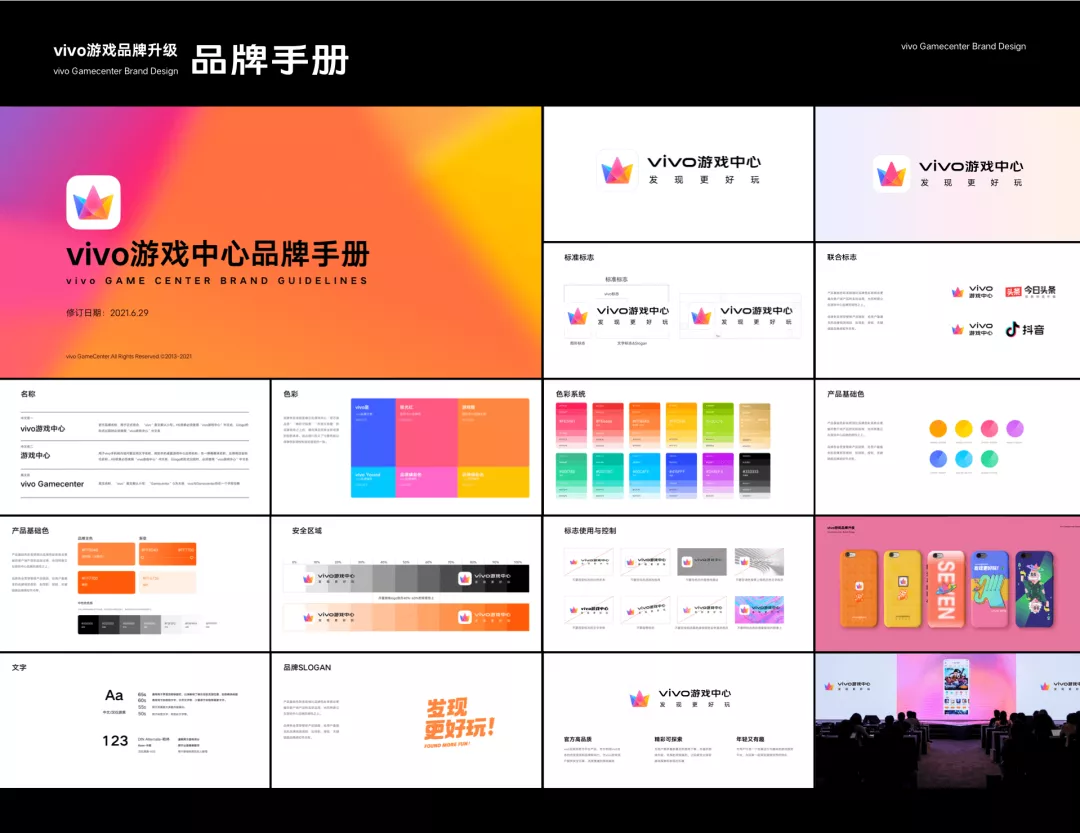Click 'vivo GAME CENTER BRAND GUIDELINES' subtitle

tap(217, 280)
